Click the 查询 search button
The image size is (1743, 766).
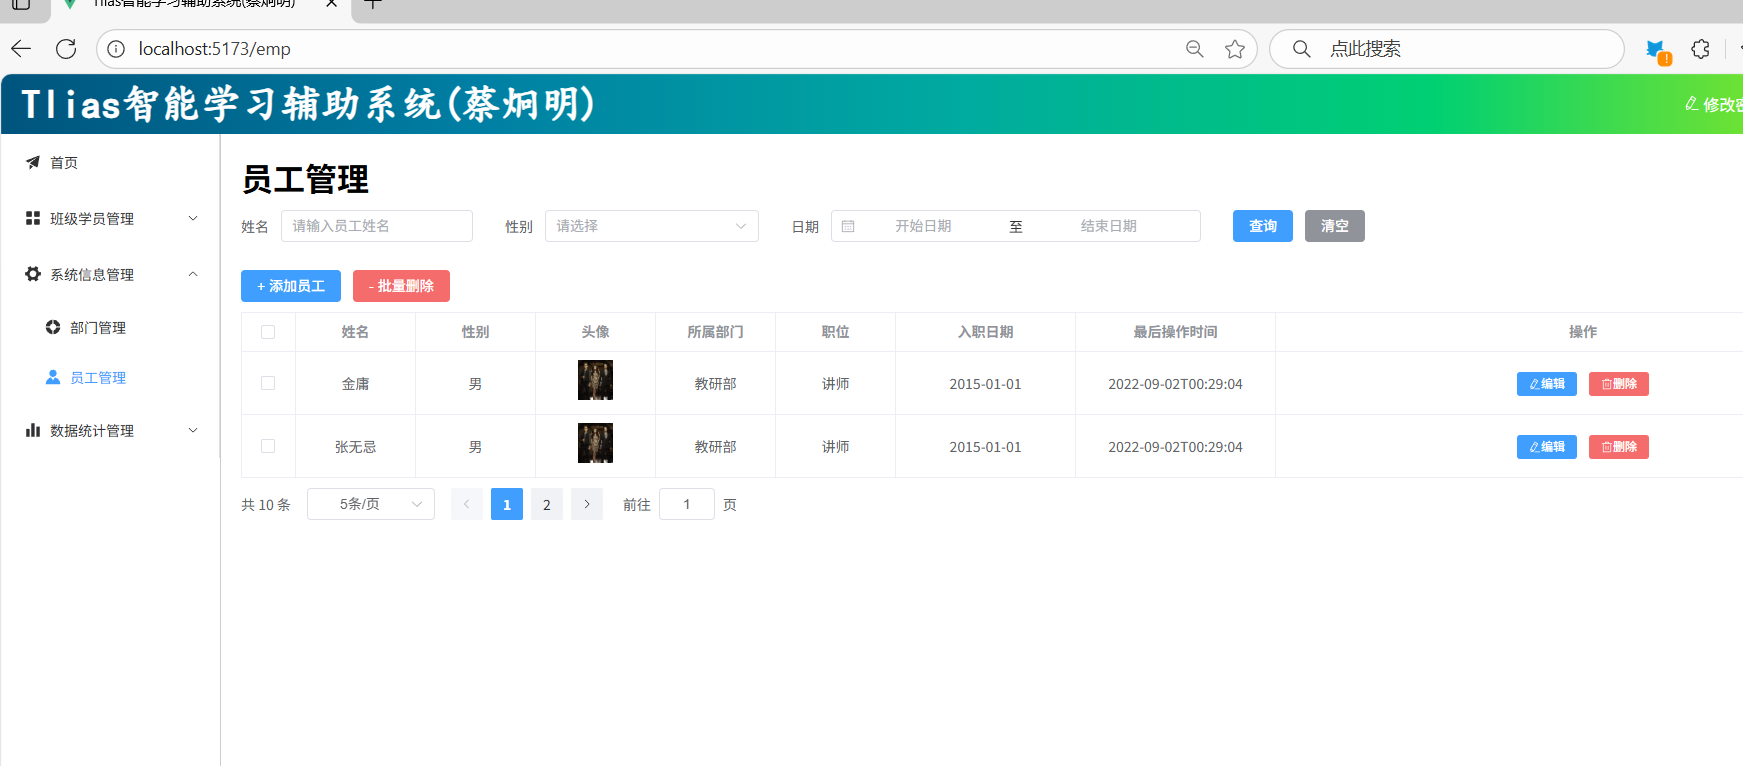1262,226
